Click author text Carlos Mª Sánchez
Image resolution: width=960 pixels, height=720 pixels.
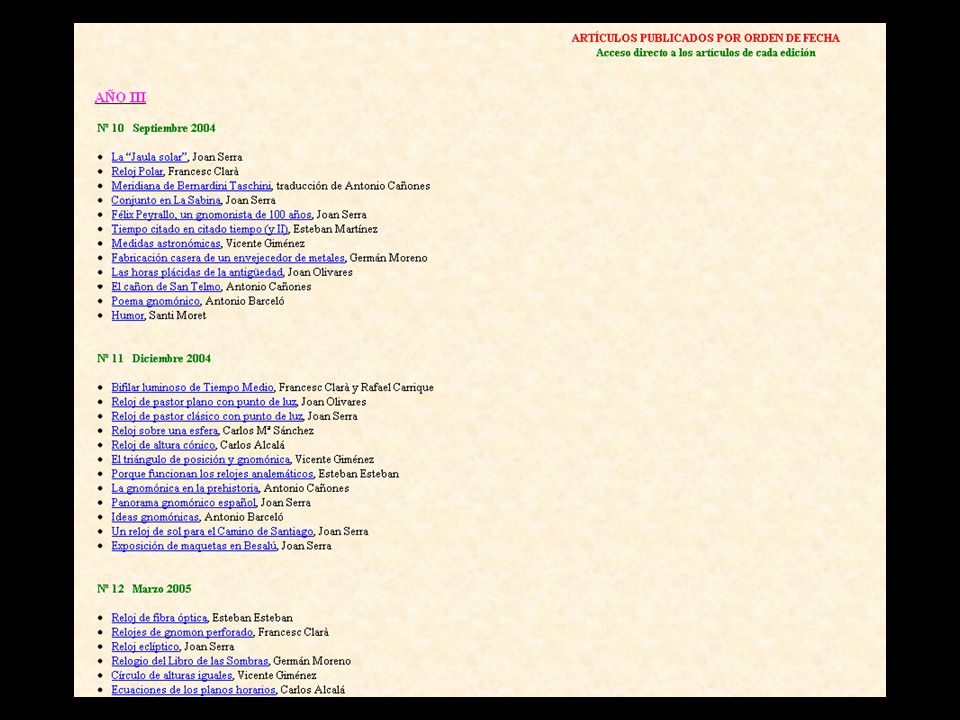(x=268, y=430)
